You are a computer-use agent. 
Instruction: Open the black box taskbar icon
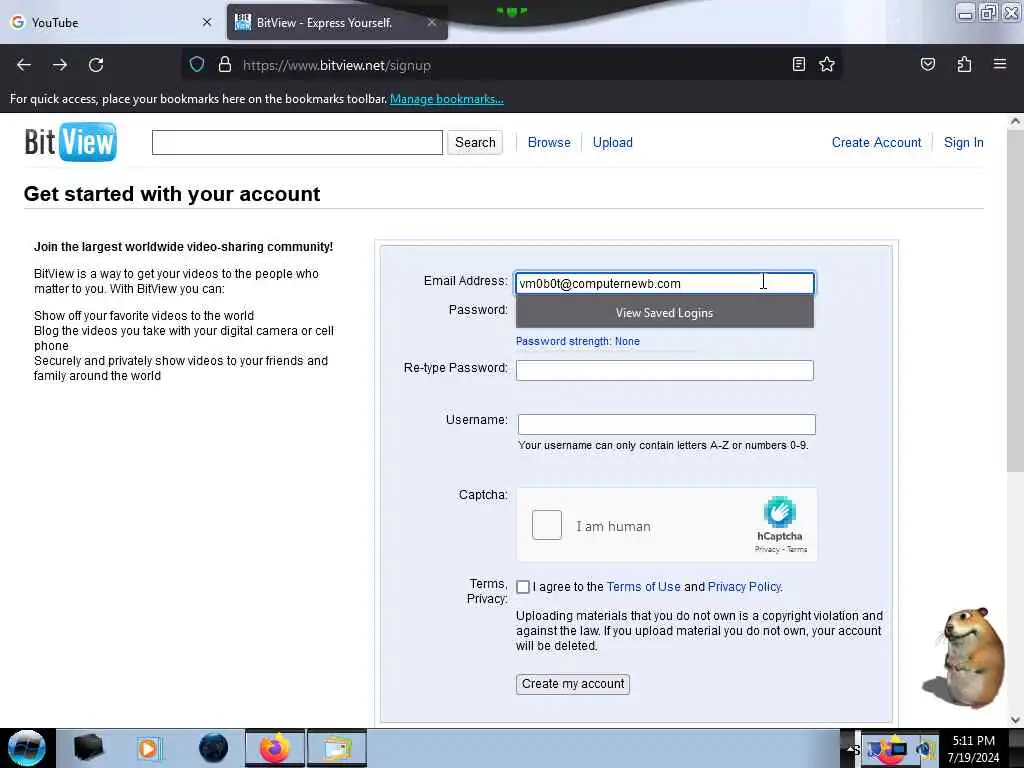(x=88, y=748)
